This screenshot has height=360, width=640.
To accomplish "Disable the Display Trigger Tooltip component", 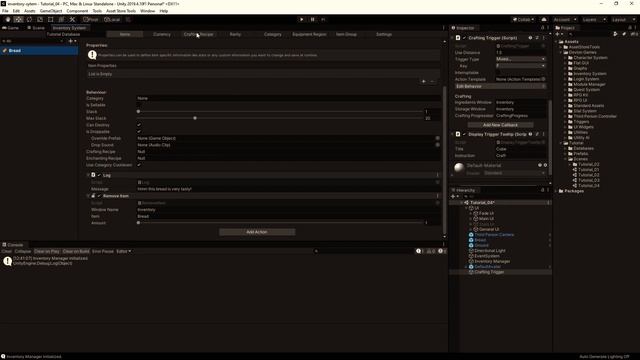I will pos(464,134).
